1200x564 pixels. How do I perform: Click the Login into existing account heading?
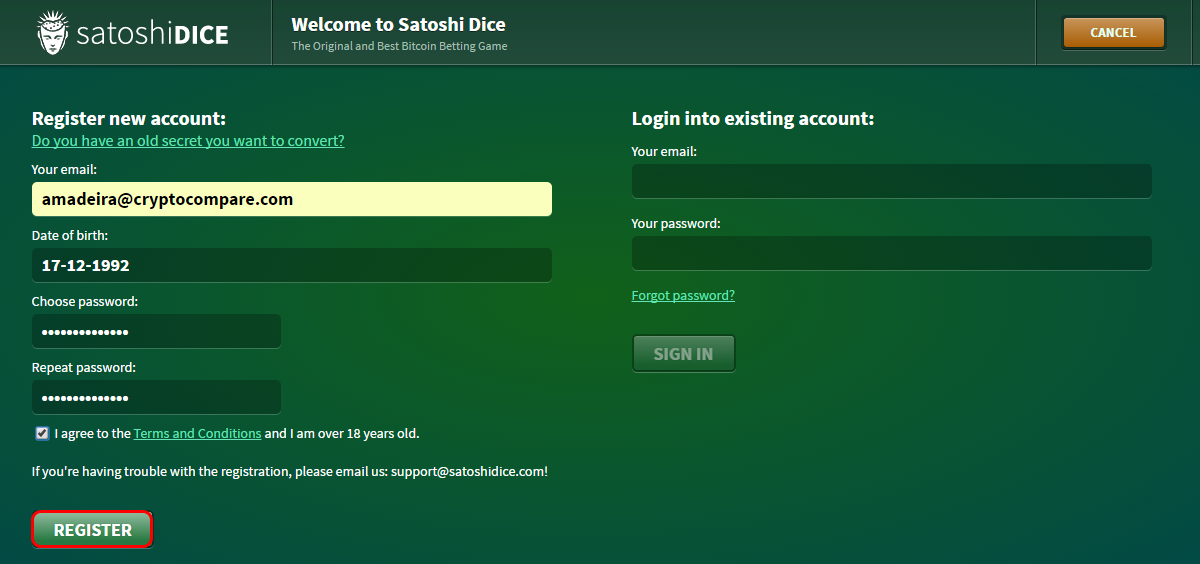click(x=753, y=119)
